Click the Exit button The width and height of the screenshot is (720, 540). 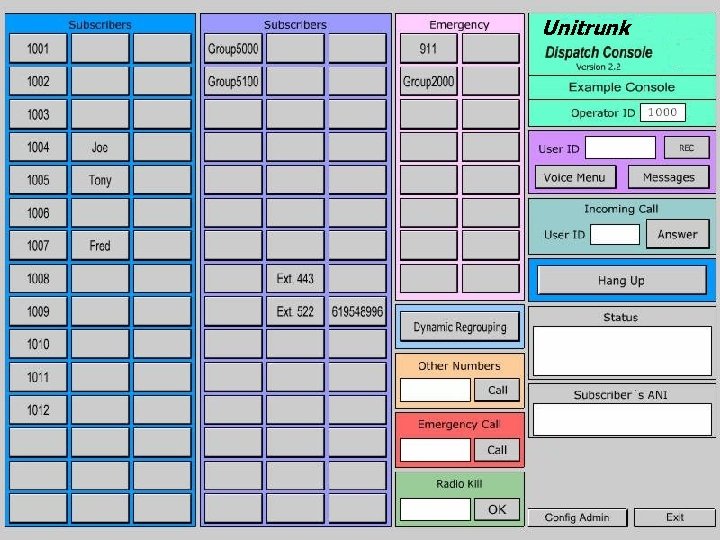click(x=675, y=518)
